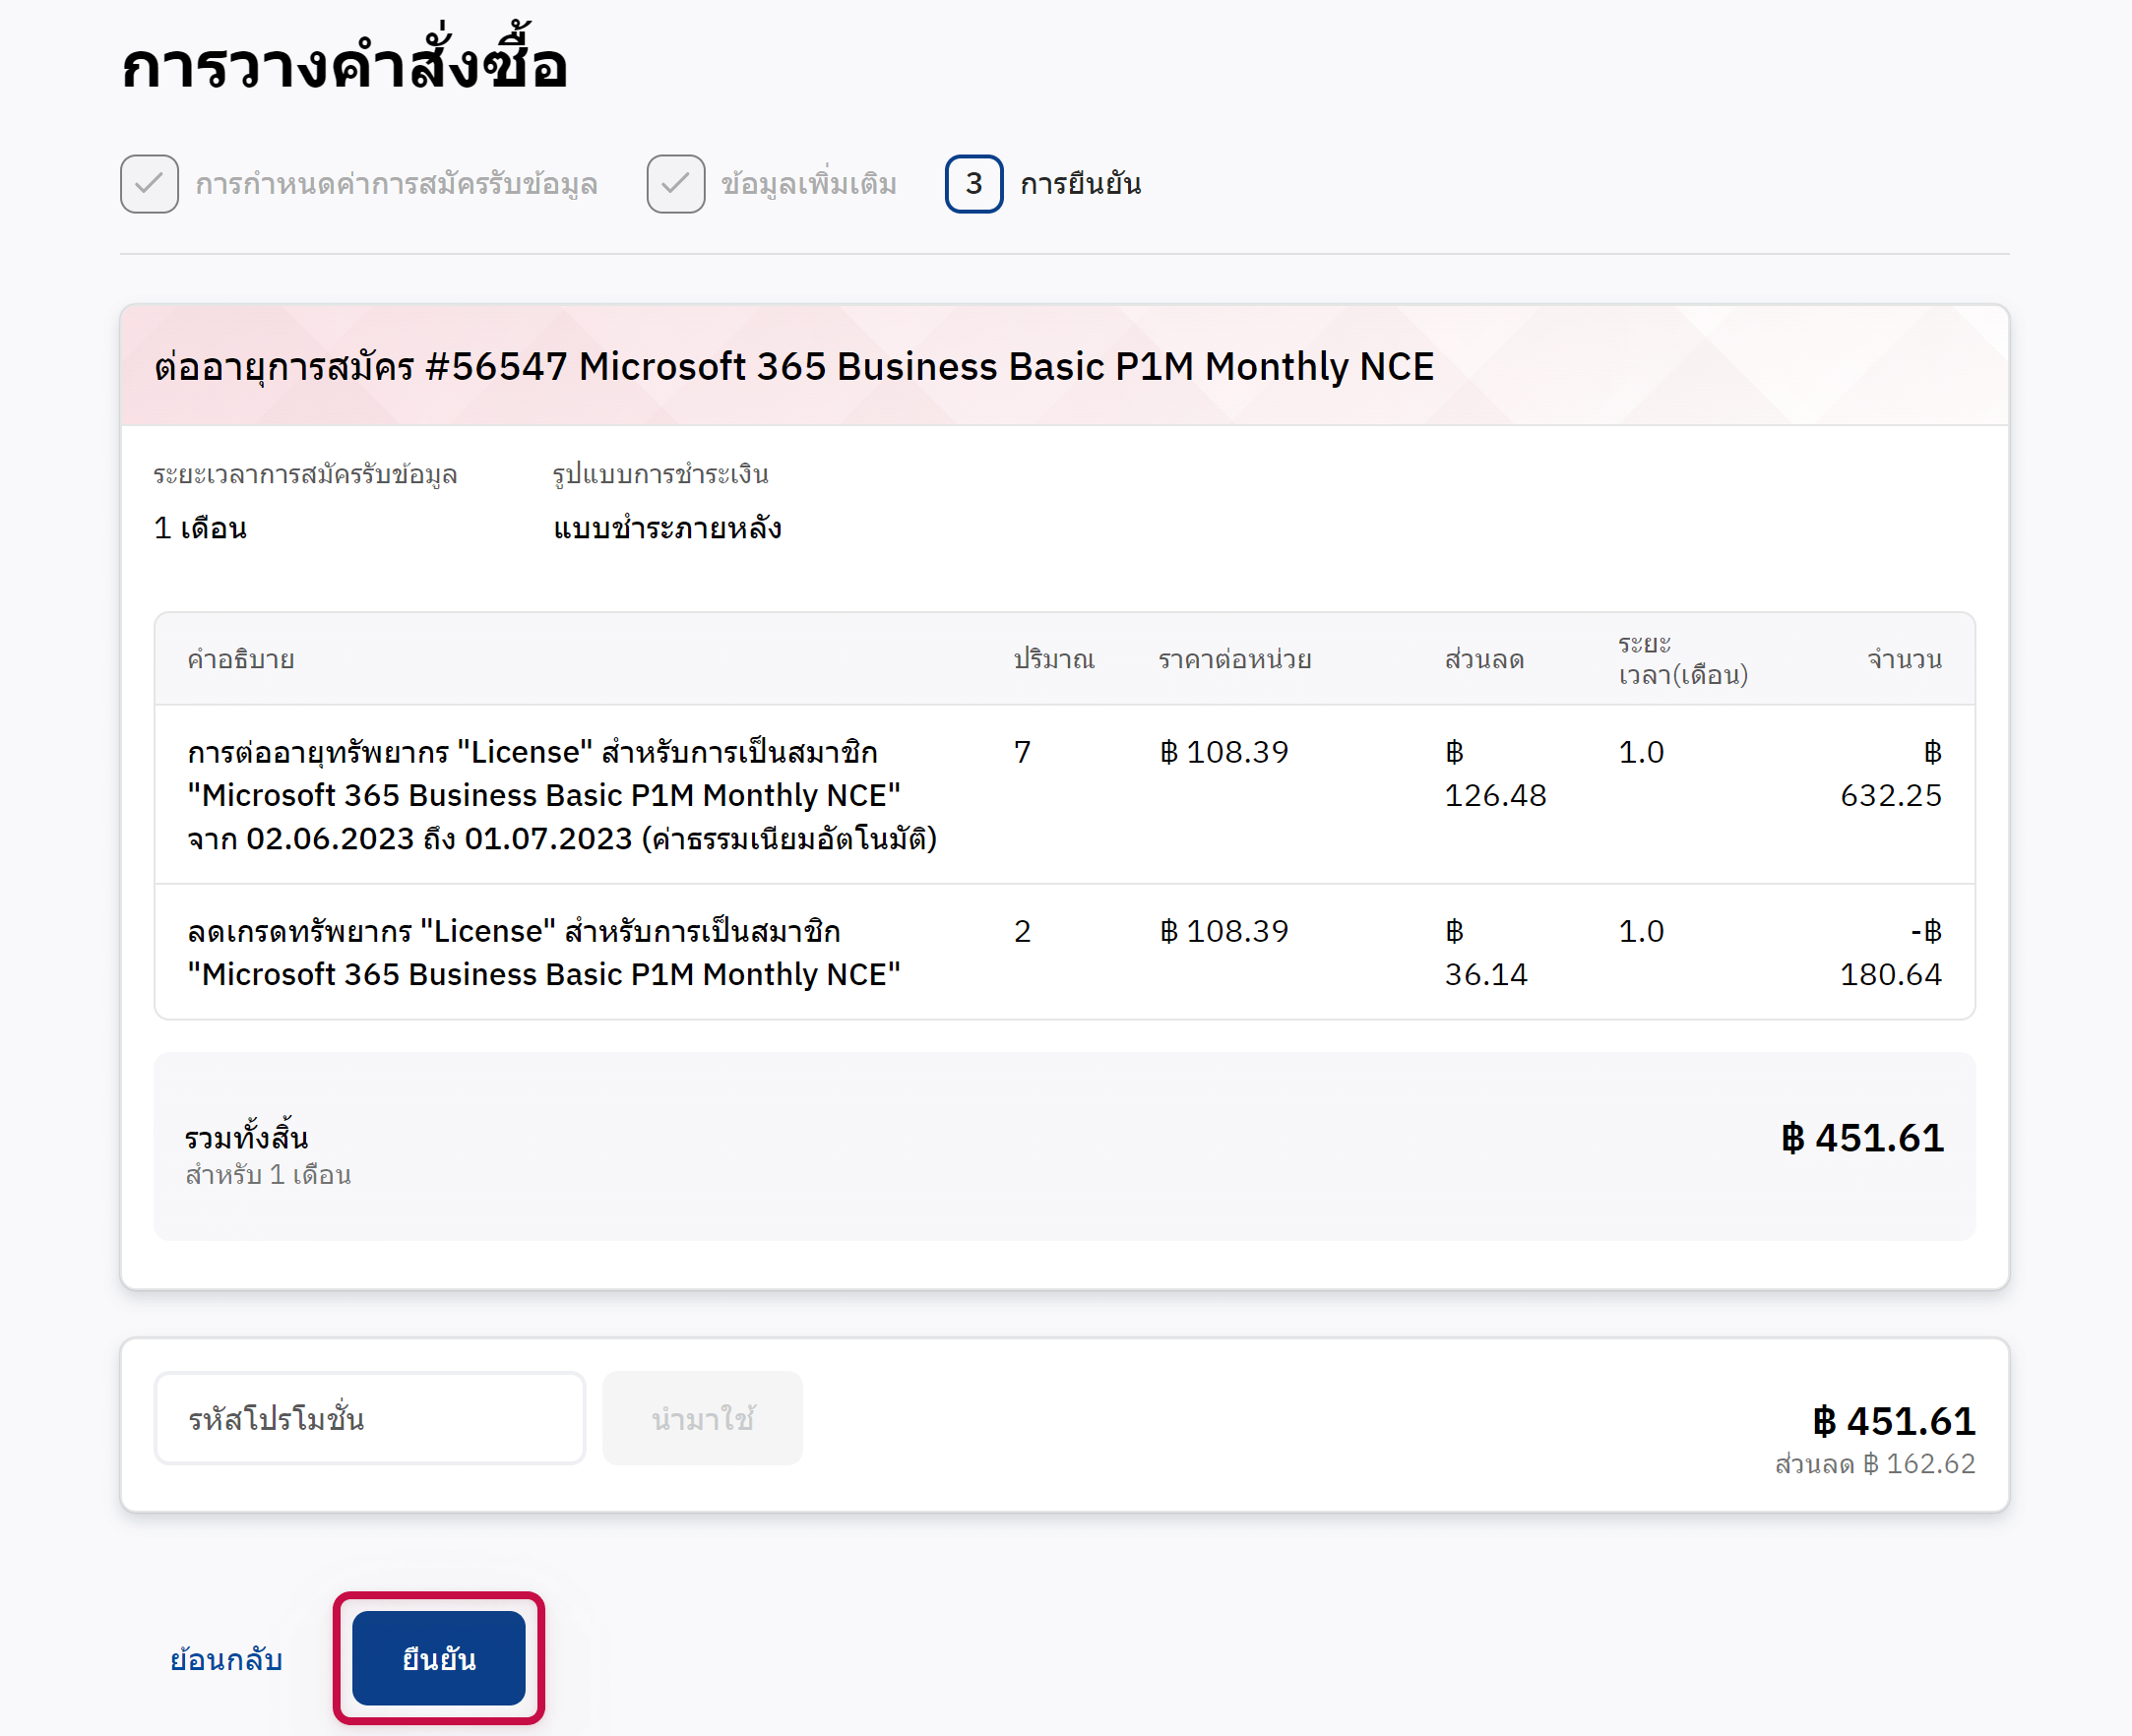This screenshot has width=2132, height=1736.
Task: Select the ลดเกรดทรัพยากร License downgrade row
Action: [x=543, y=952]
